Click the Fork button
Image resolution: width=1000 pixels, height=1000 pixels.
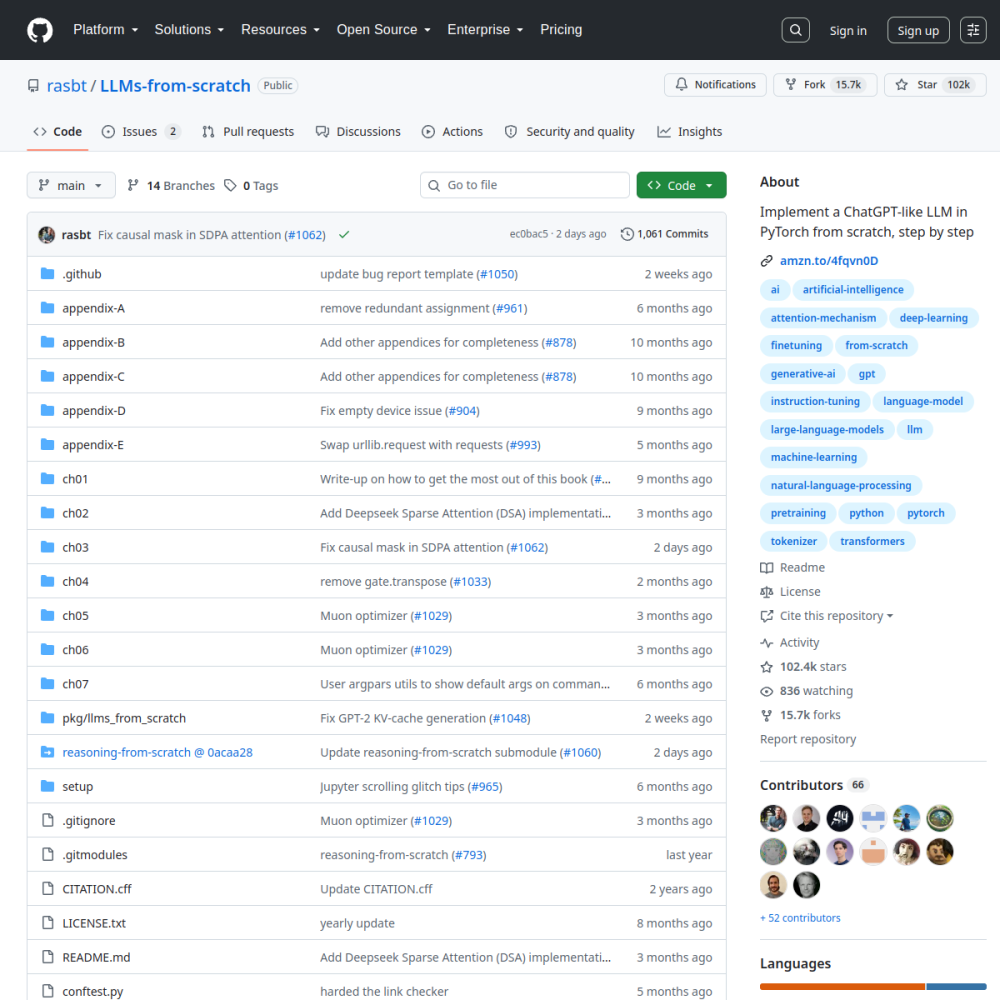[825, 85]
